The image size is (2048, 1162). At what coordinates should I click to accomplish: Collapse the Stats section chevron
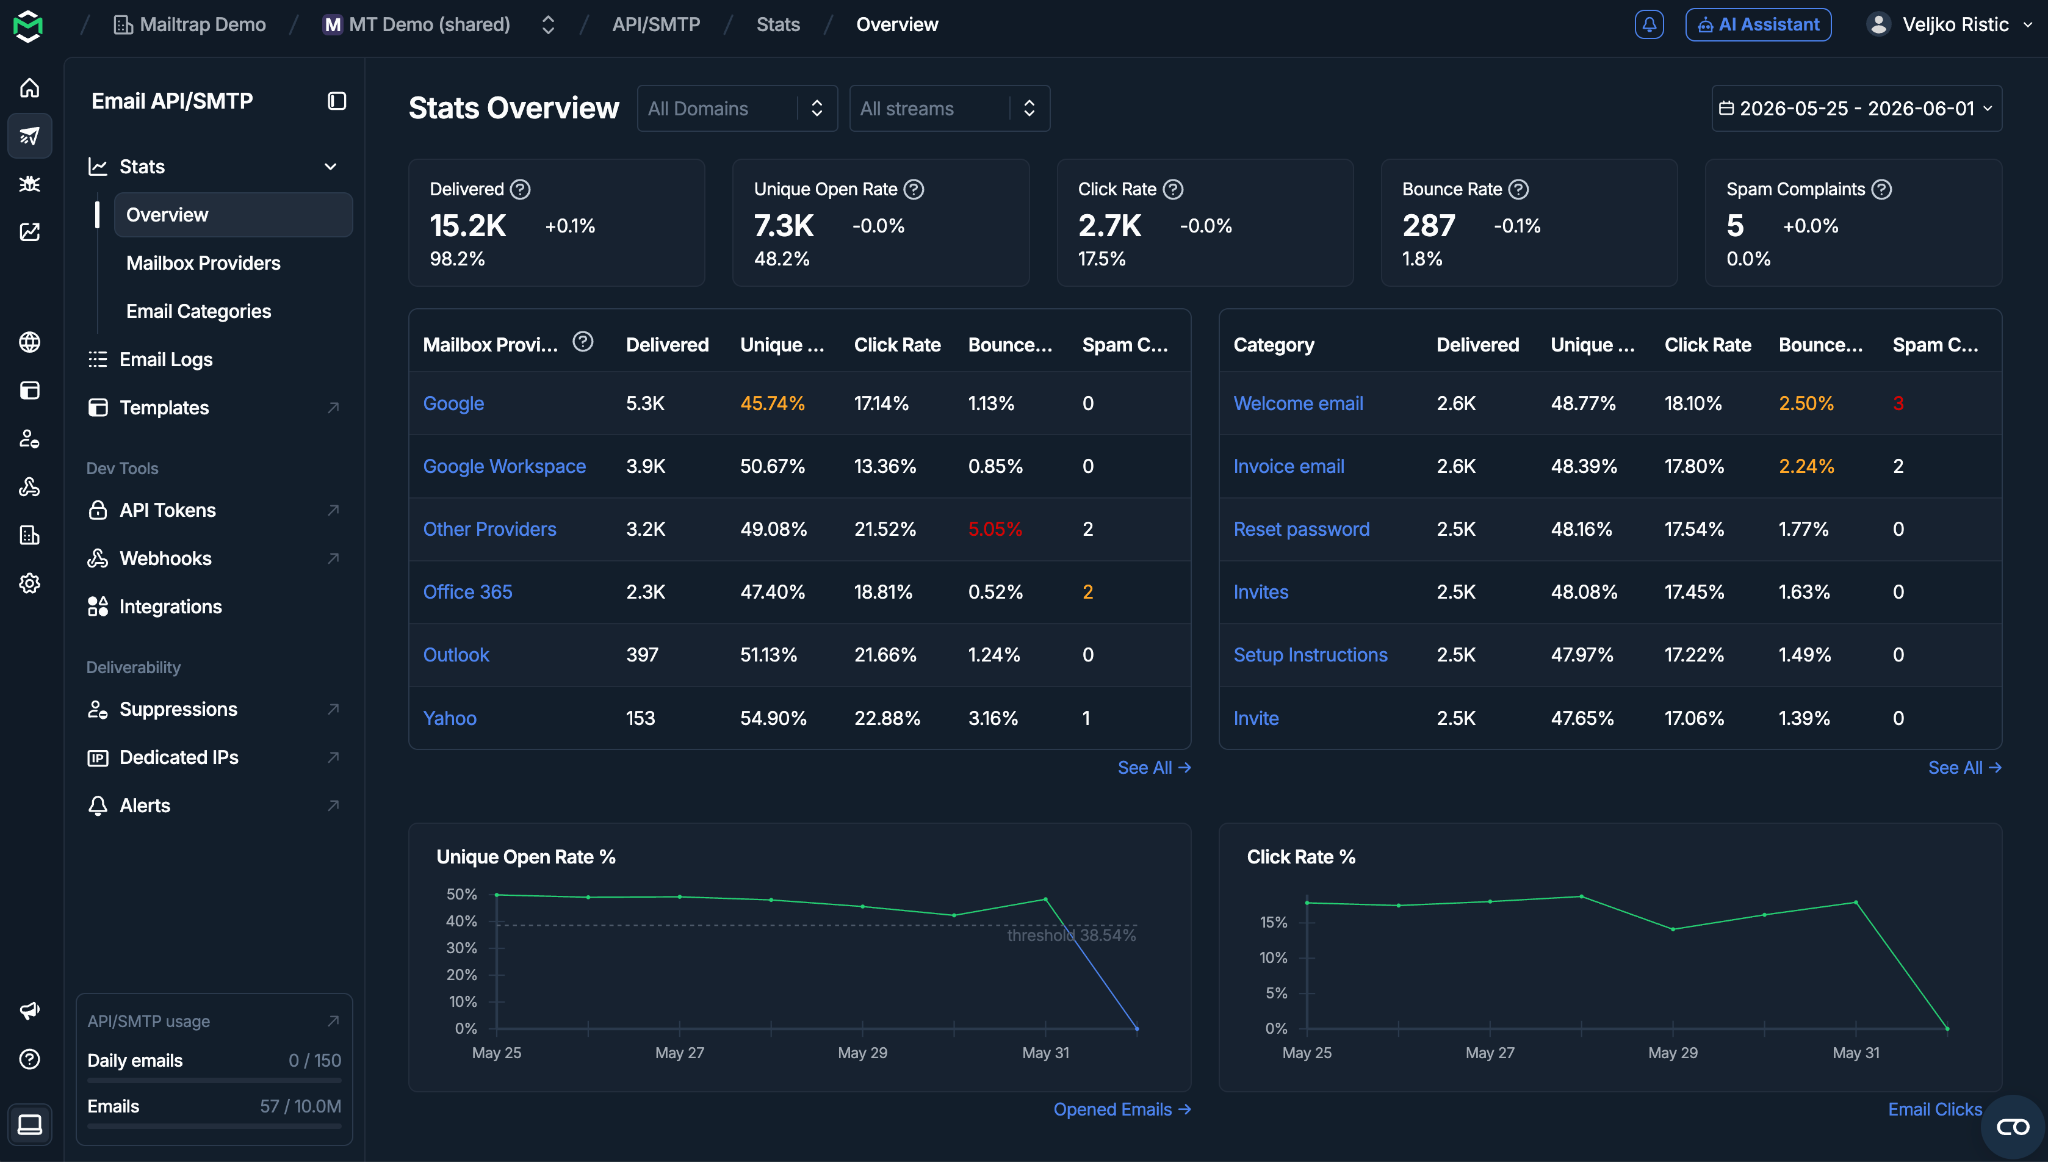click(x=331, y=167)
